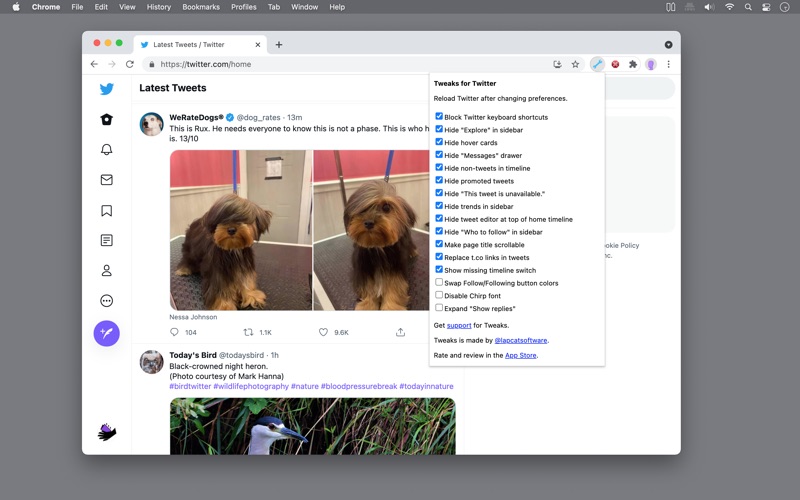Click the Chrome profile avatar
Viewport: 800px width, 500px height.
[651, 64]
